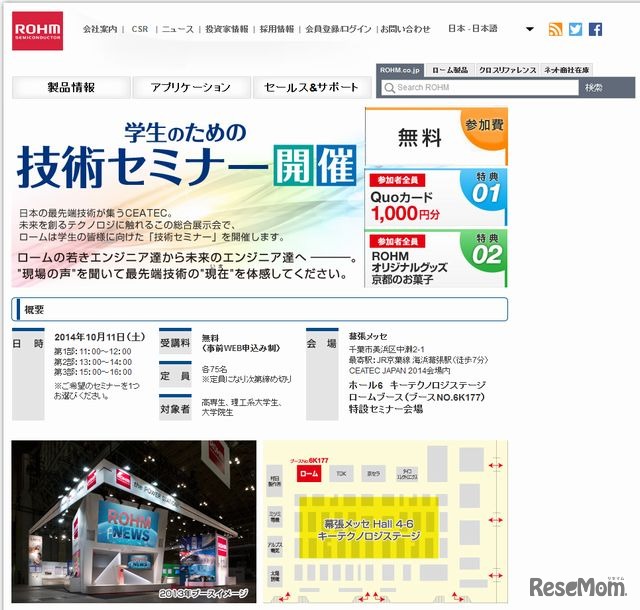Screen dimensions: 640x610
Task: Click the 幕張メッセ venue name
Action: (x=368, y=336)
